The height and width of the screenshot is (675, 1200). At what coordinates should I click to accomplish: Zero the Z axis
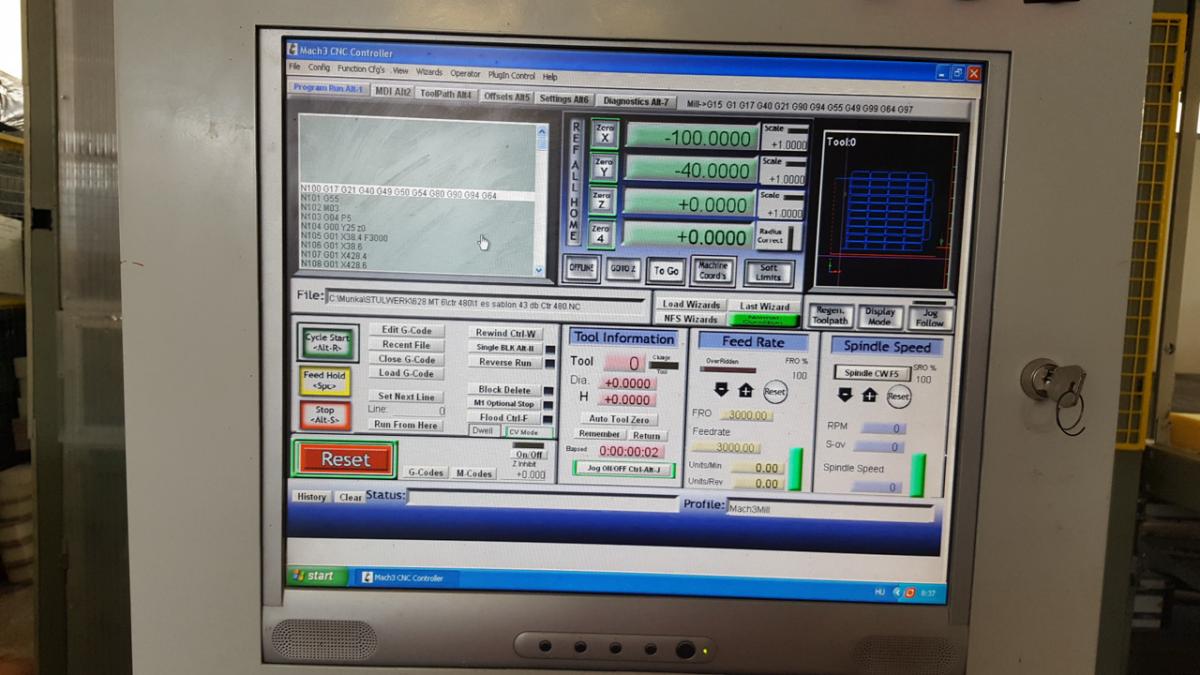[x=602, y=201]
